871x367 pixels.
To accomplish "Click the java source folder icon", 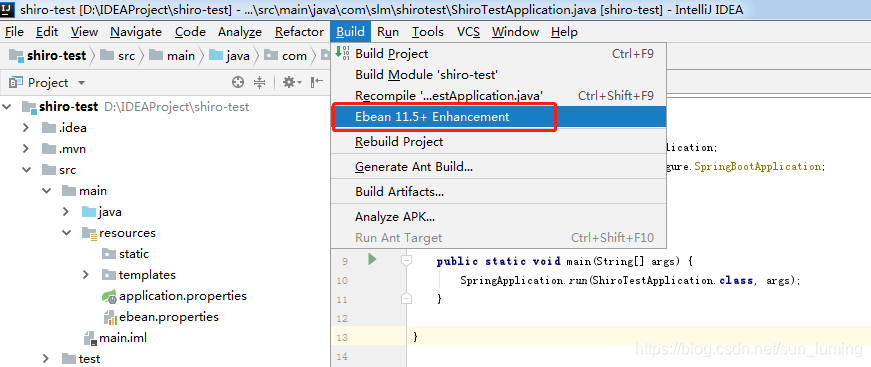I will coord(89,212).
